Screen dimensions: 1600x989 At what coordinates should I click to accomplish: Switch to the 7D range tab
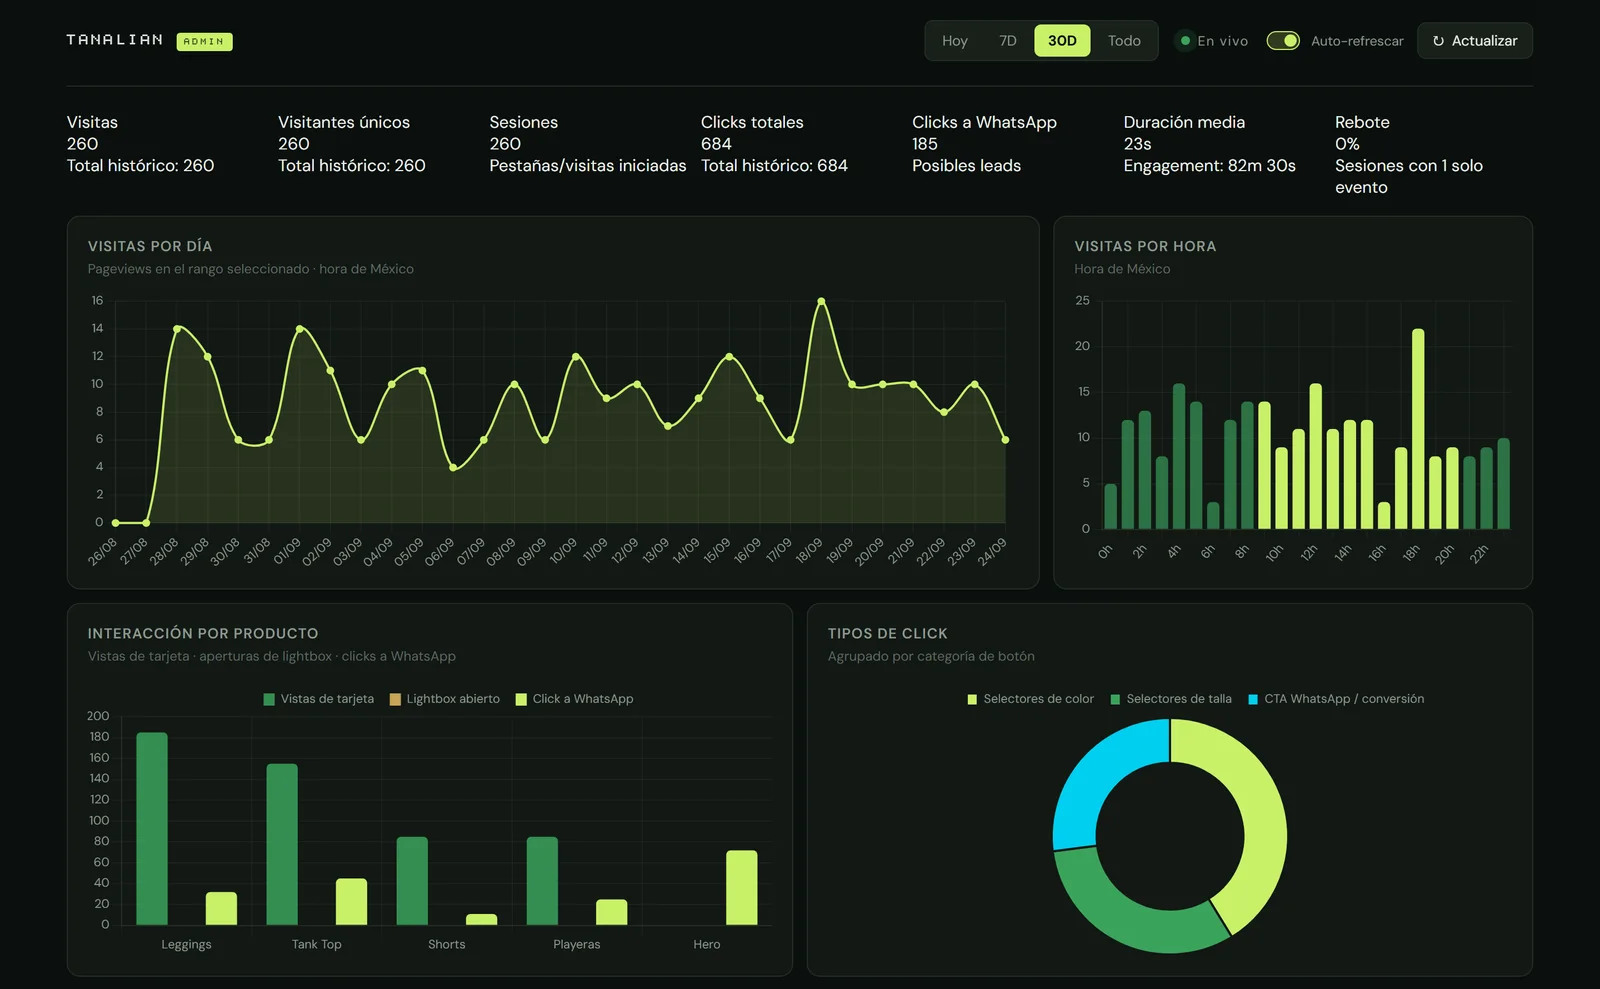[x=1007, y=41]
